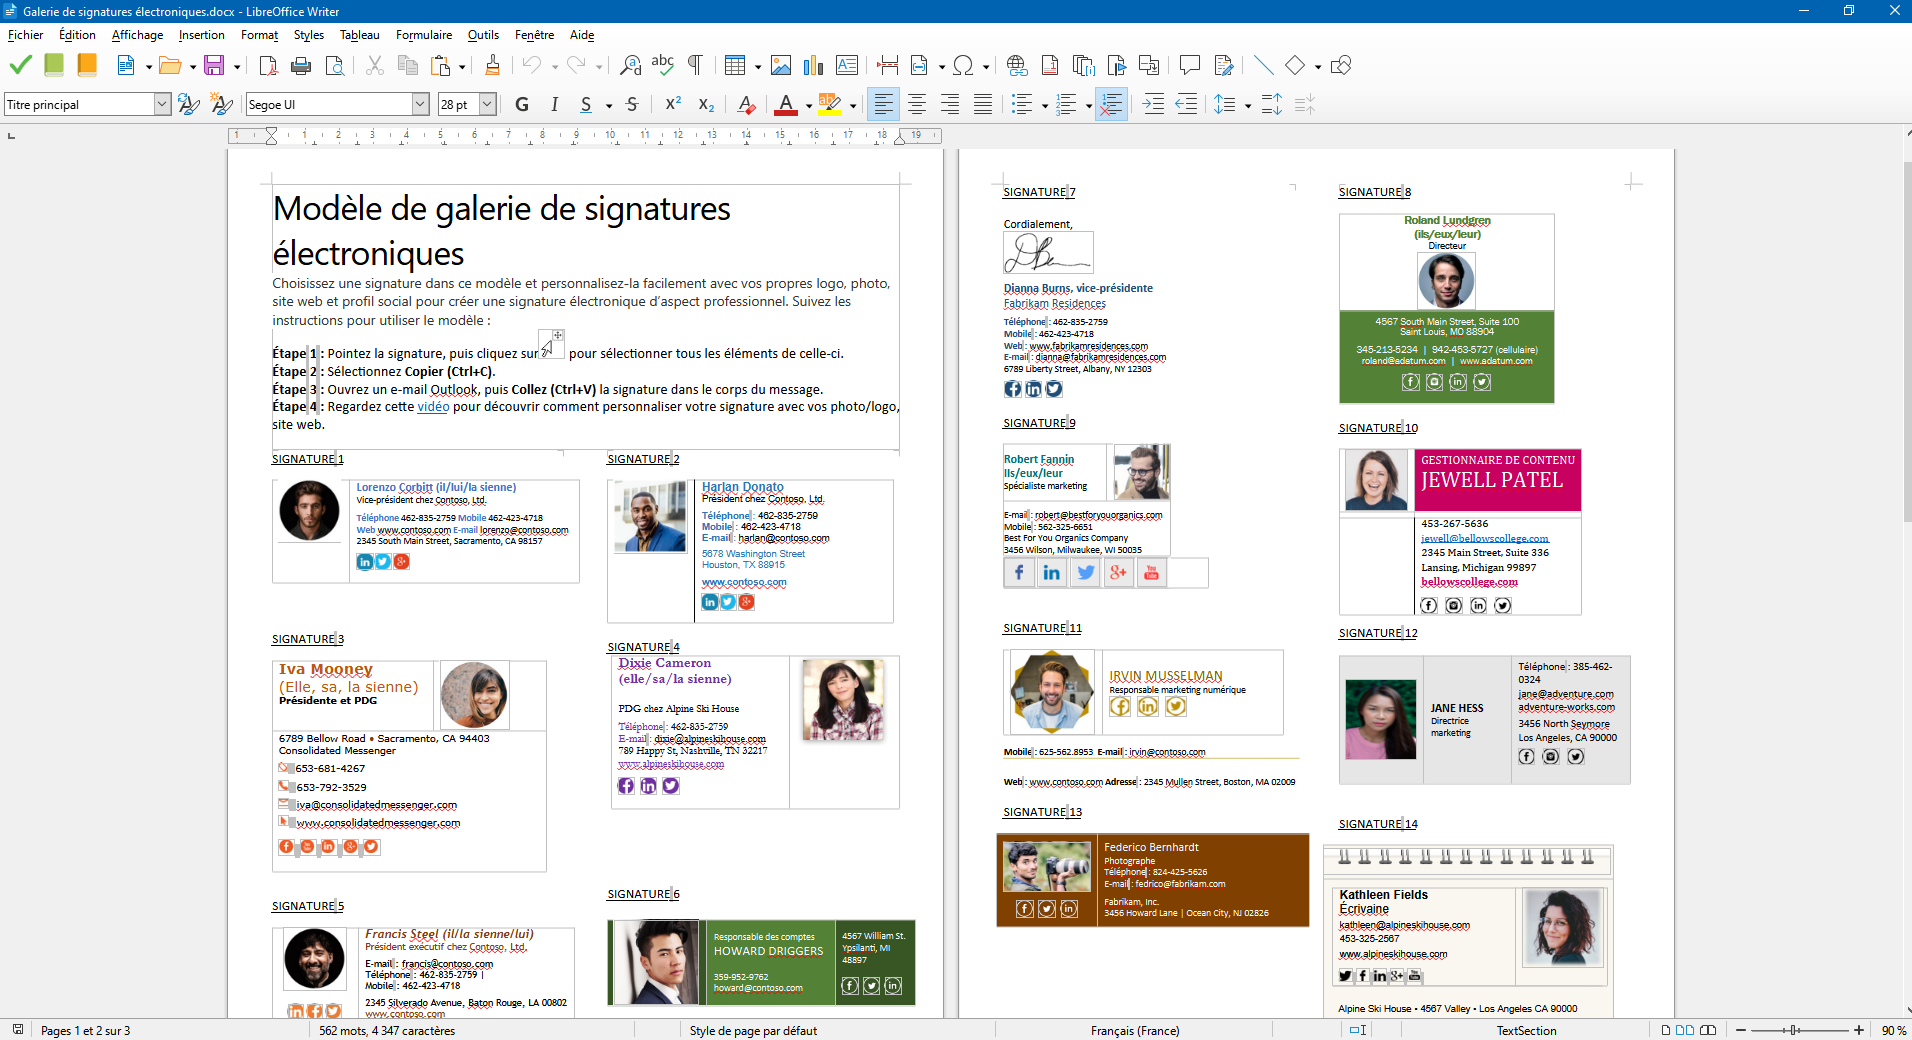Increase indent icon

tap(1153, 104)
